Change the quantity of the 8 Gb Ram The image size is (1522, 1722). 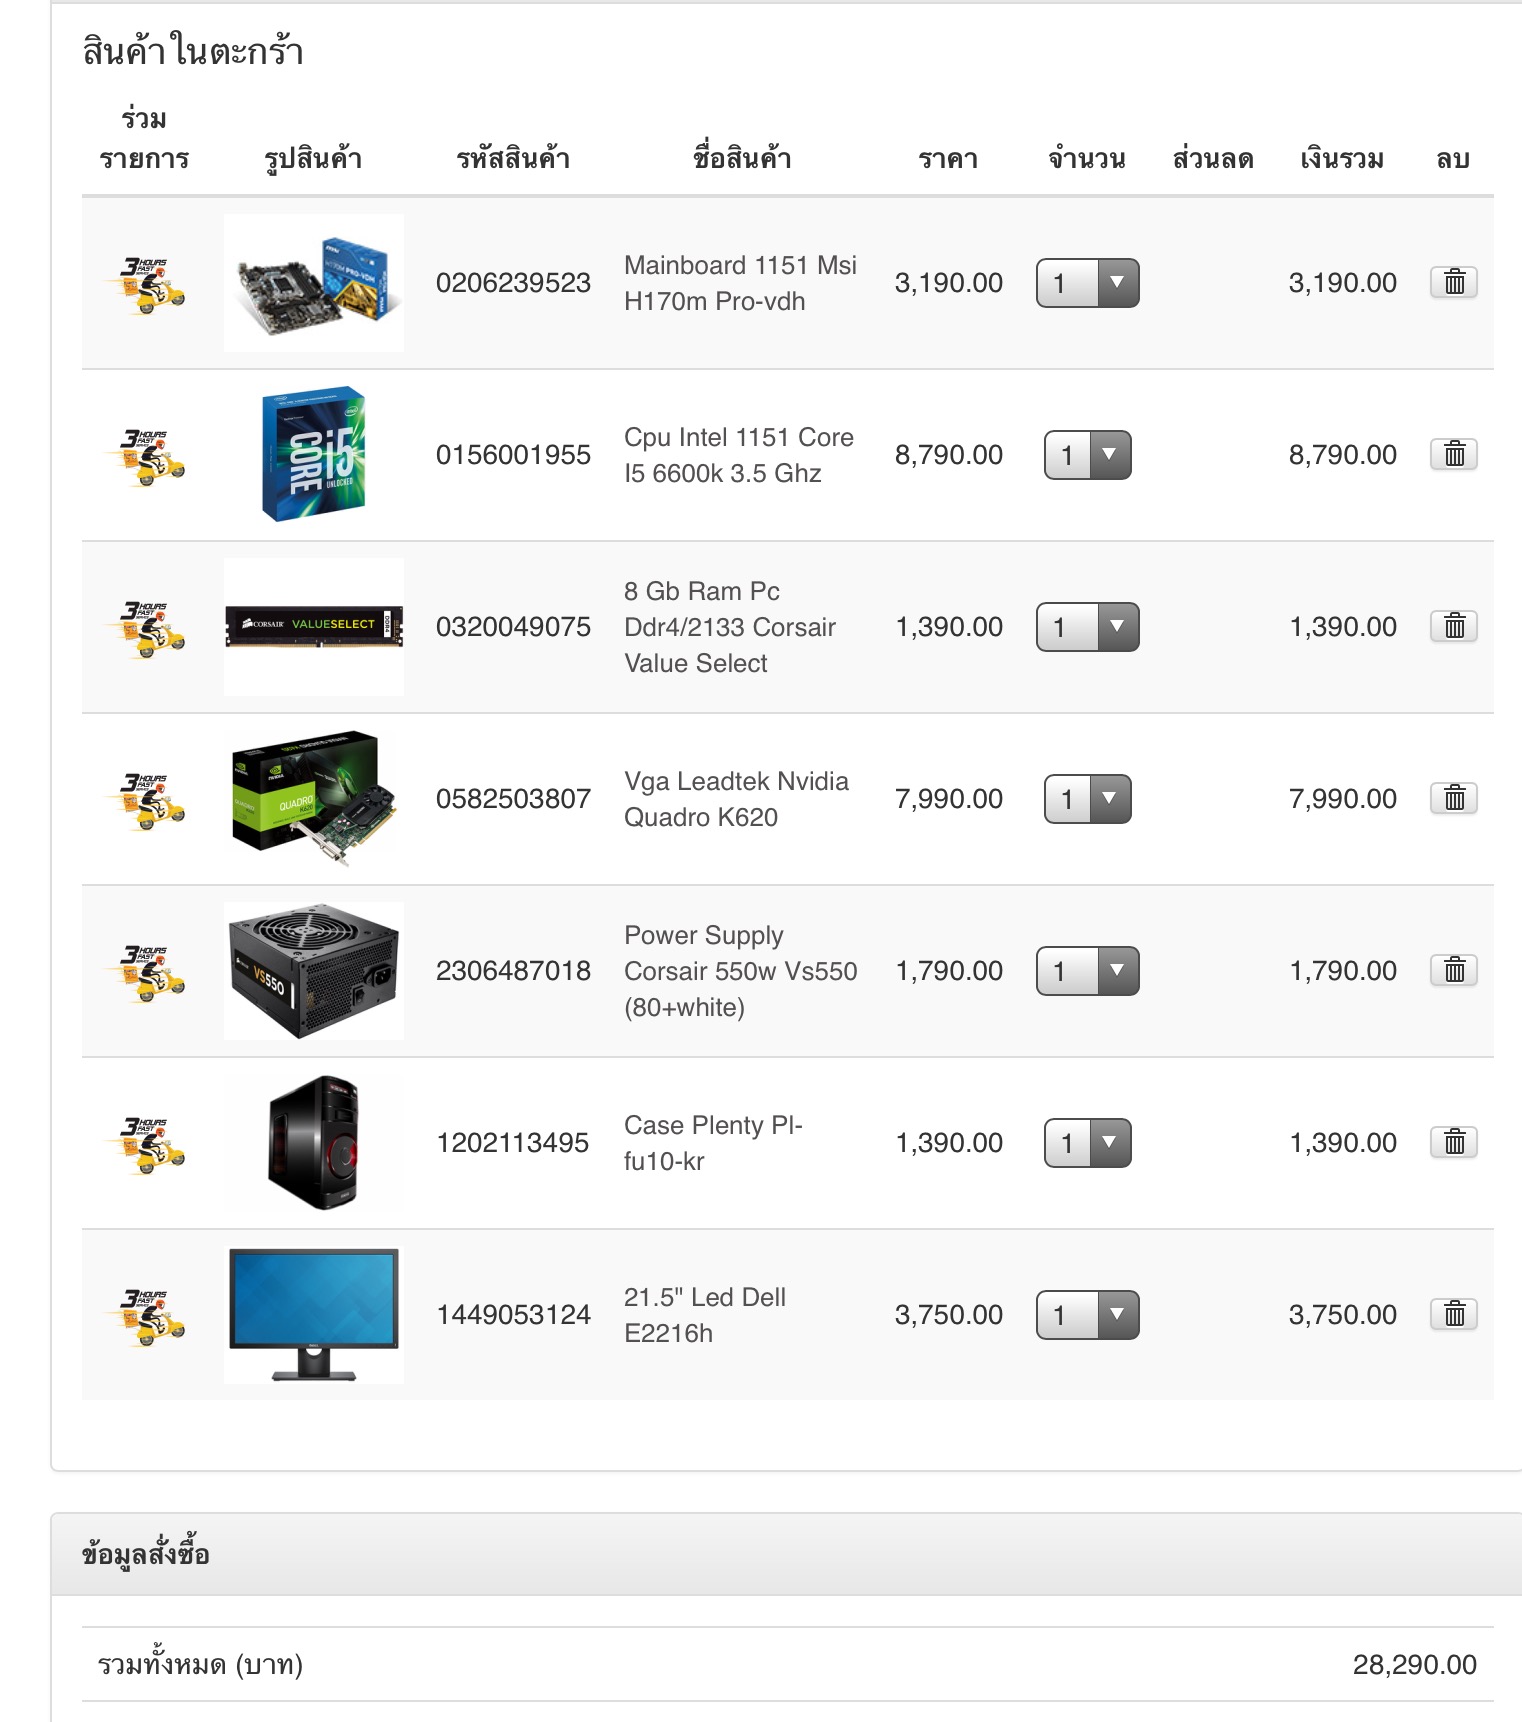pyautogui.click(x=1088, y=627)
